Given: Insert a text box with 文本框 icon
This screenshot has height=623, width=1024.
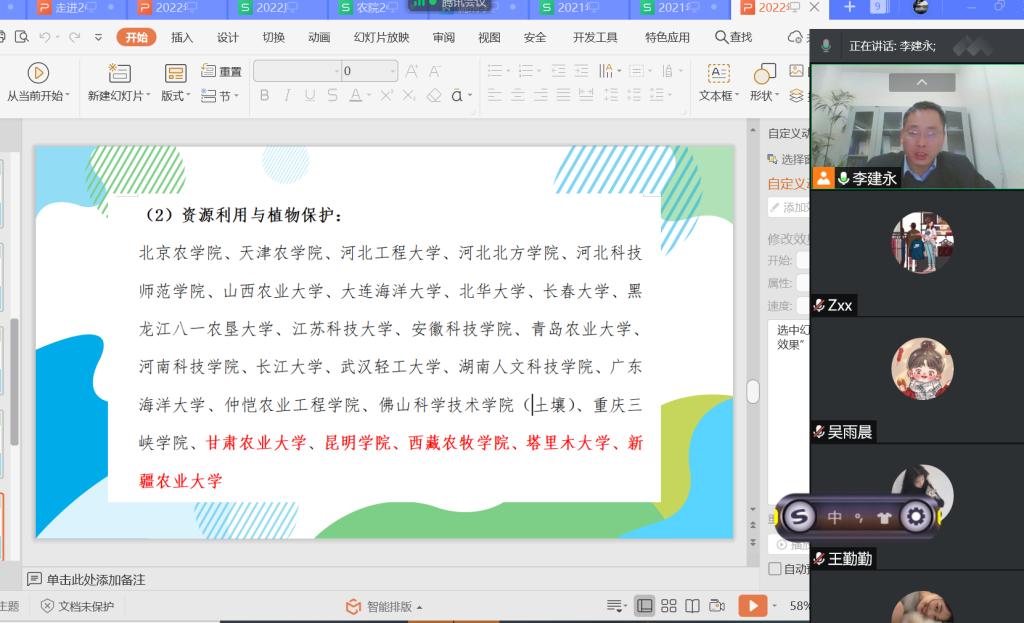Looking at the screenshot, I should [718, 73].
